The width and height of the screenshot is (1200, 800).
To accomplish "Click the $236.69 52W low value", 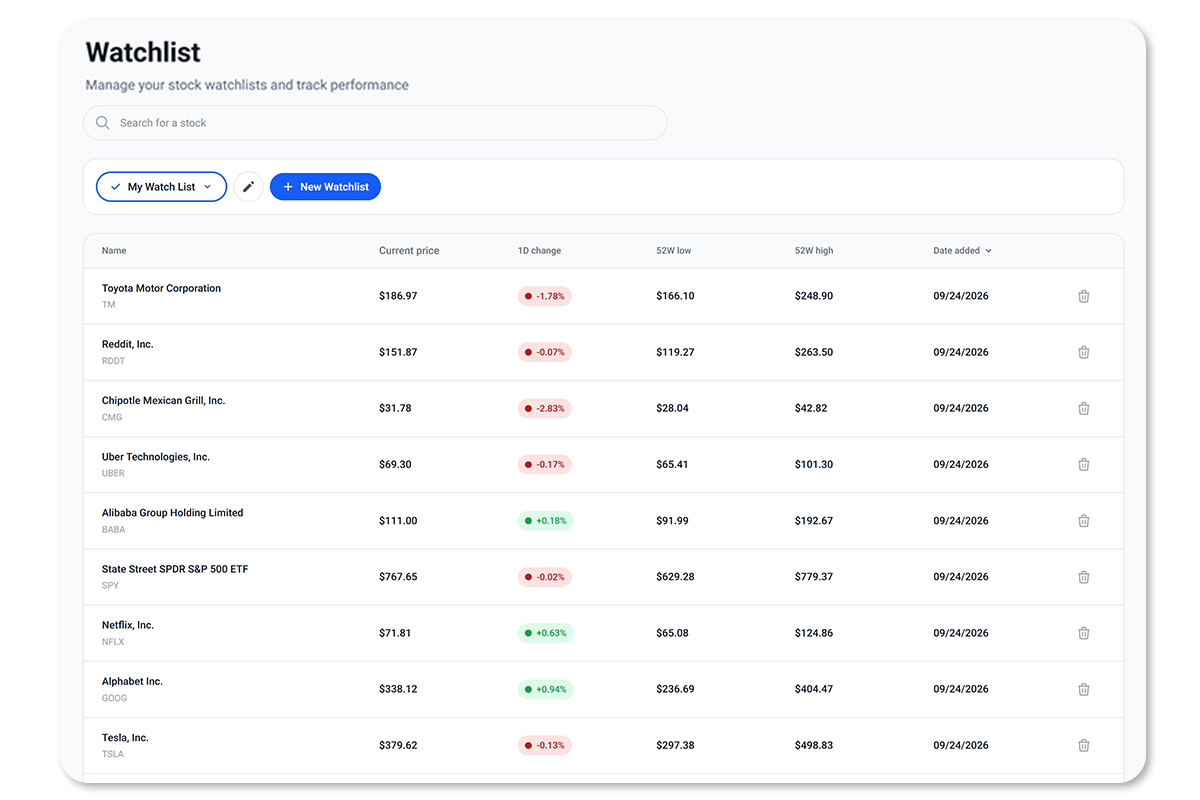I will click(x=675, y=689).
